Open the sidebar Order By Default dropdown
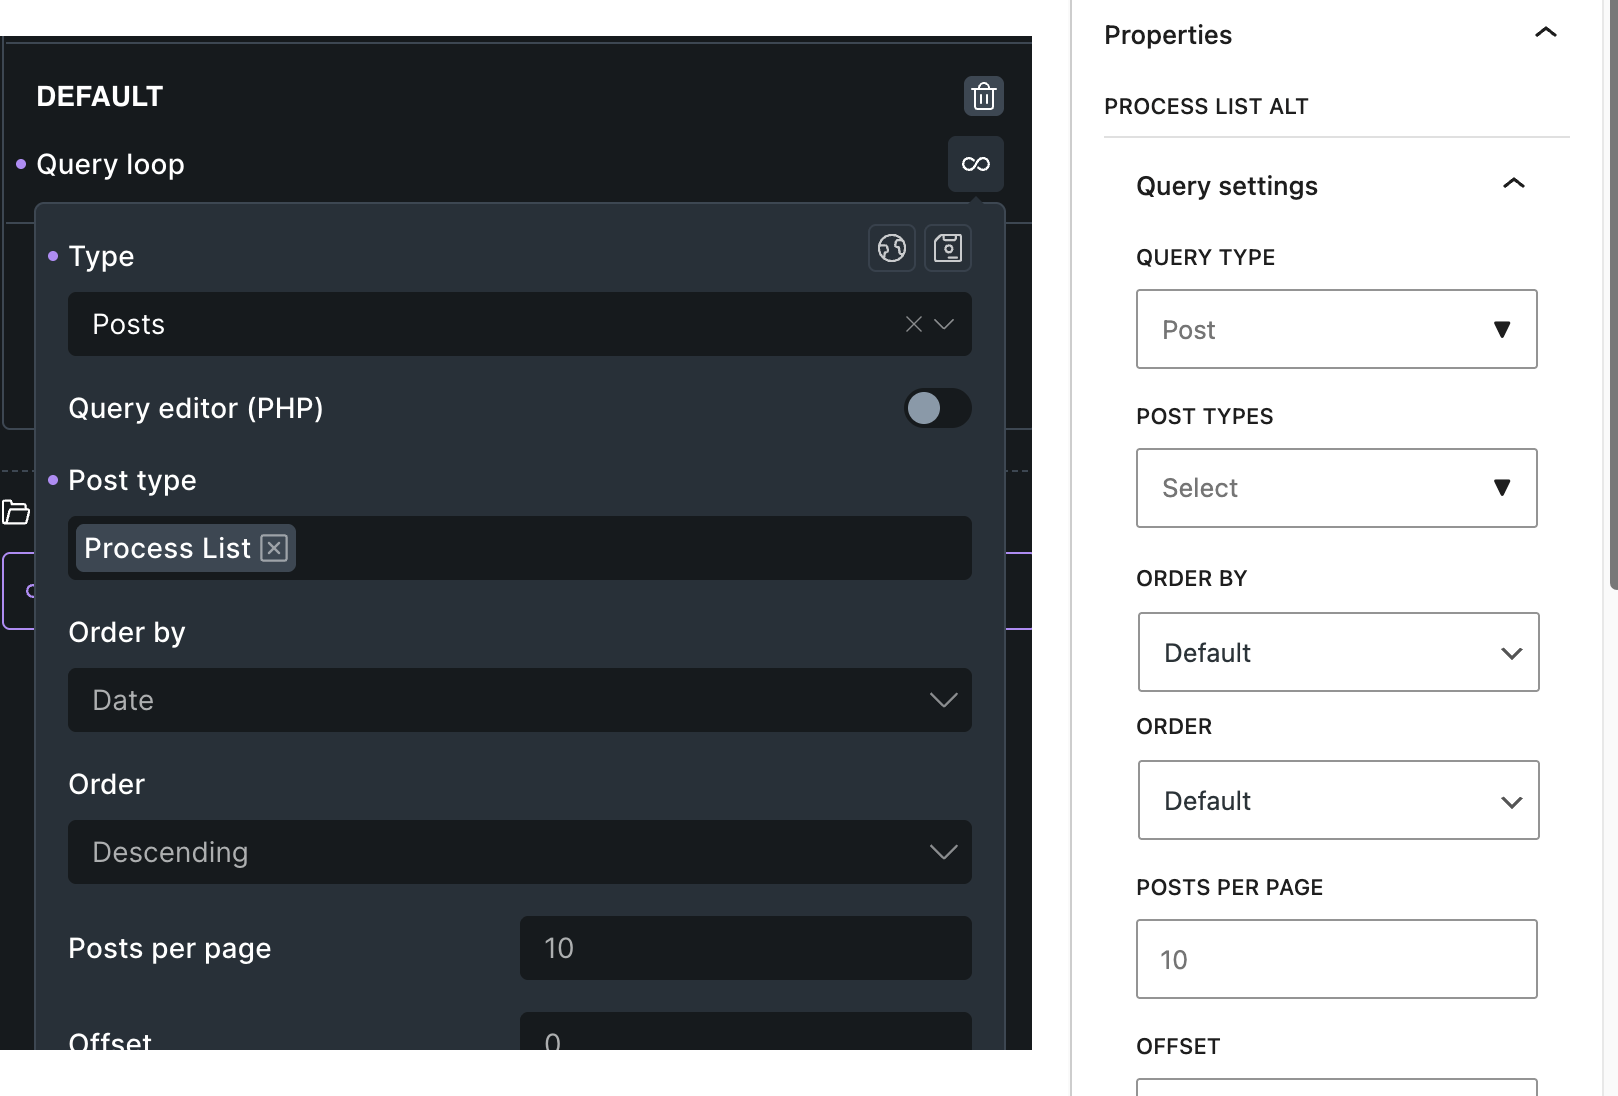 click(x=1338, y=652)
